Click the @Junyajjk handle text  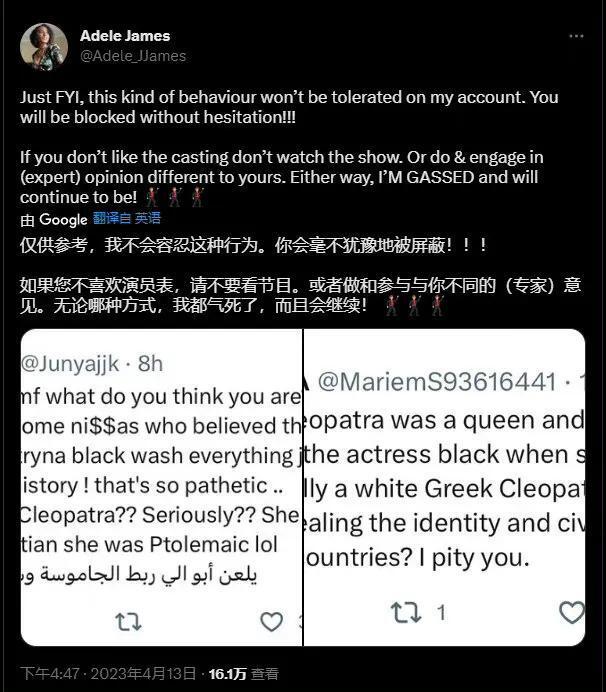coord(70,364)
